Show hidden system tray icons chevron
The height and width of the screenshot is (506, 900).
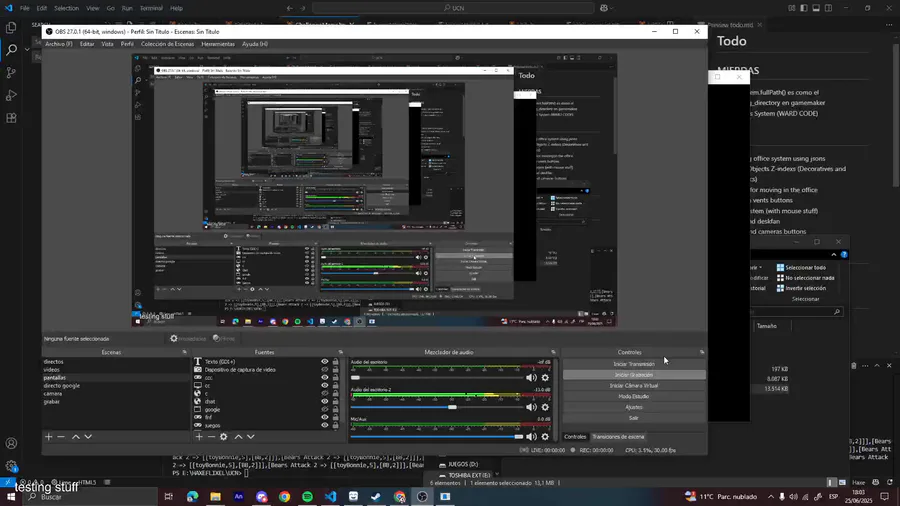770,496
